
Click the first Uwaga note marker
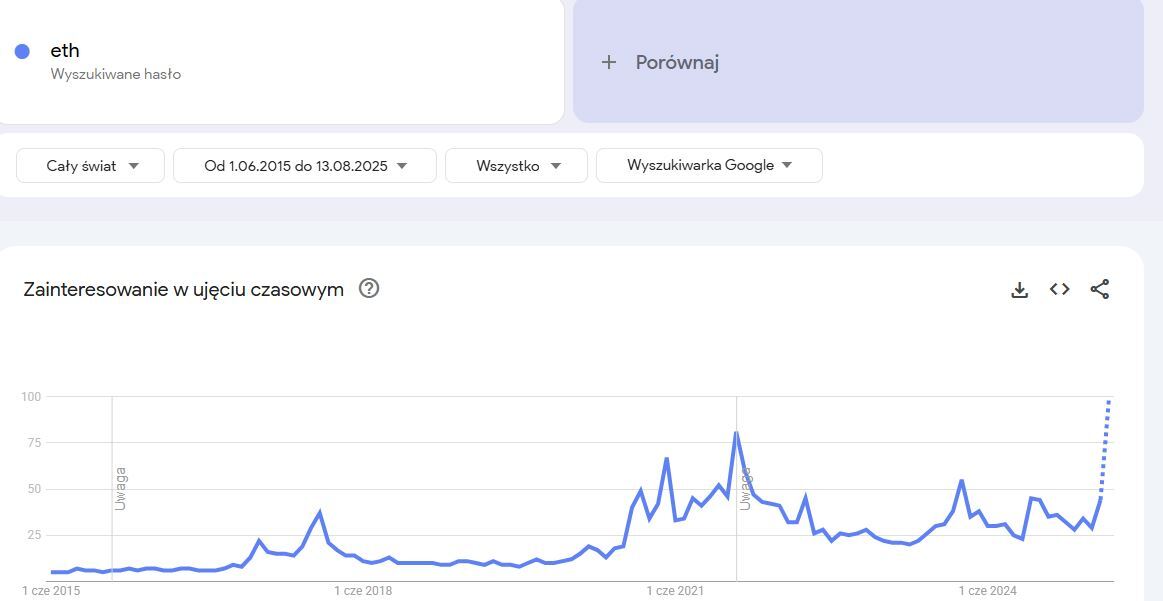[x=120, y=488]
